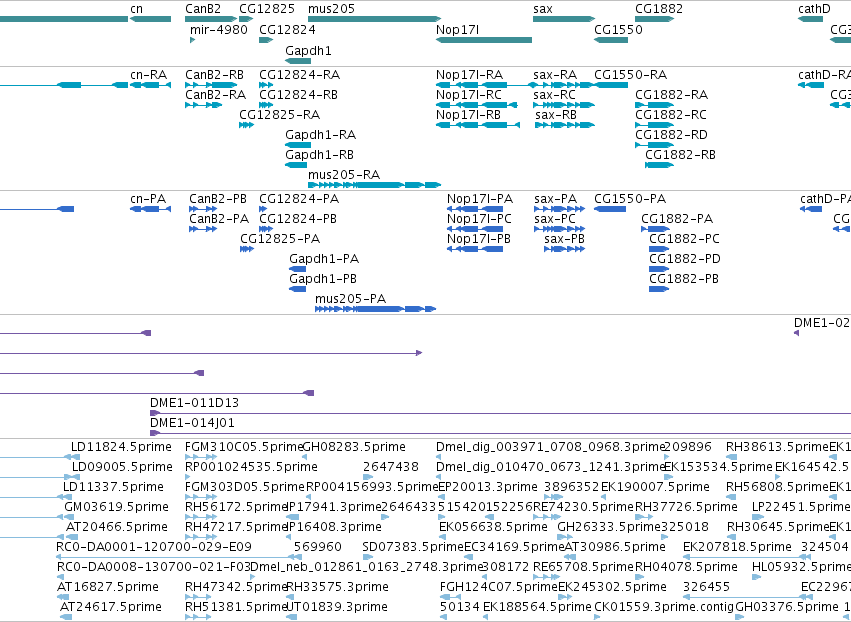Viewport: 851px width, 622px height.
Task: Click the RC0-DA0001-120700-029-E09 EST label
Action: tap(154, 547)
